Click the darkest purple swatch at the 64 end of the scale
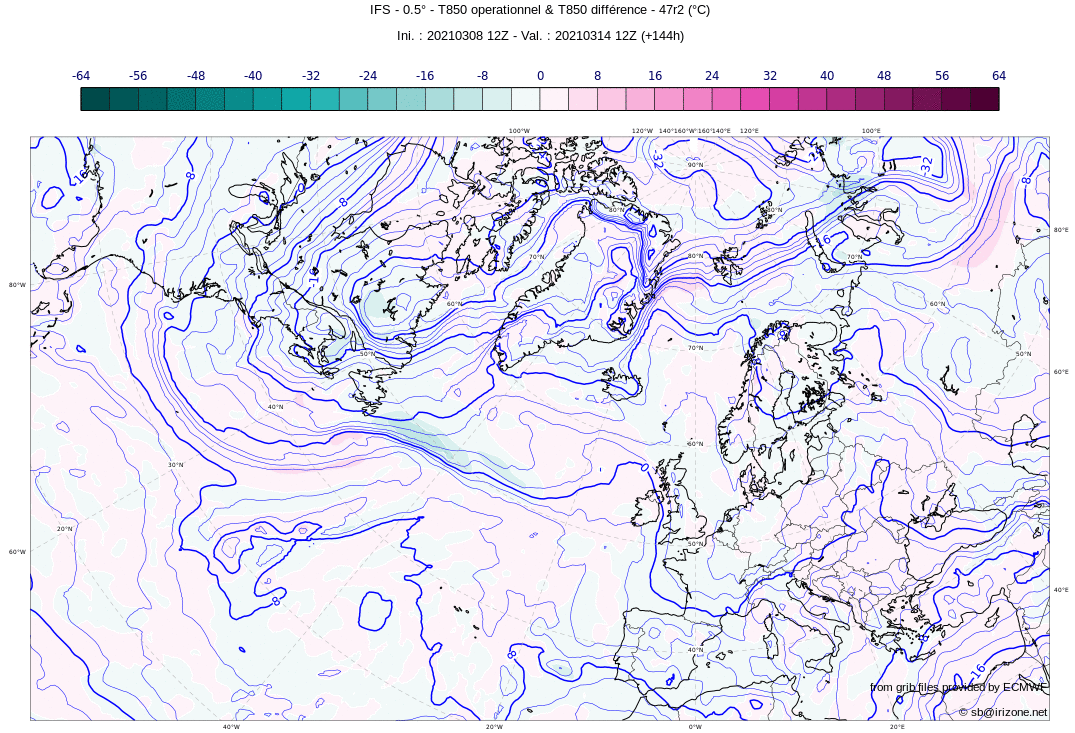This screenshot has width=1075, height=733. 985,99
